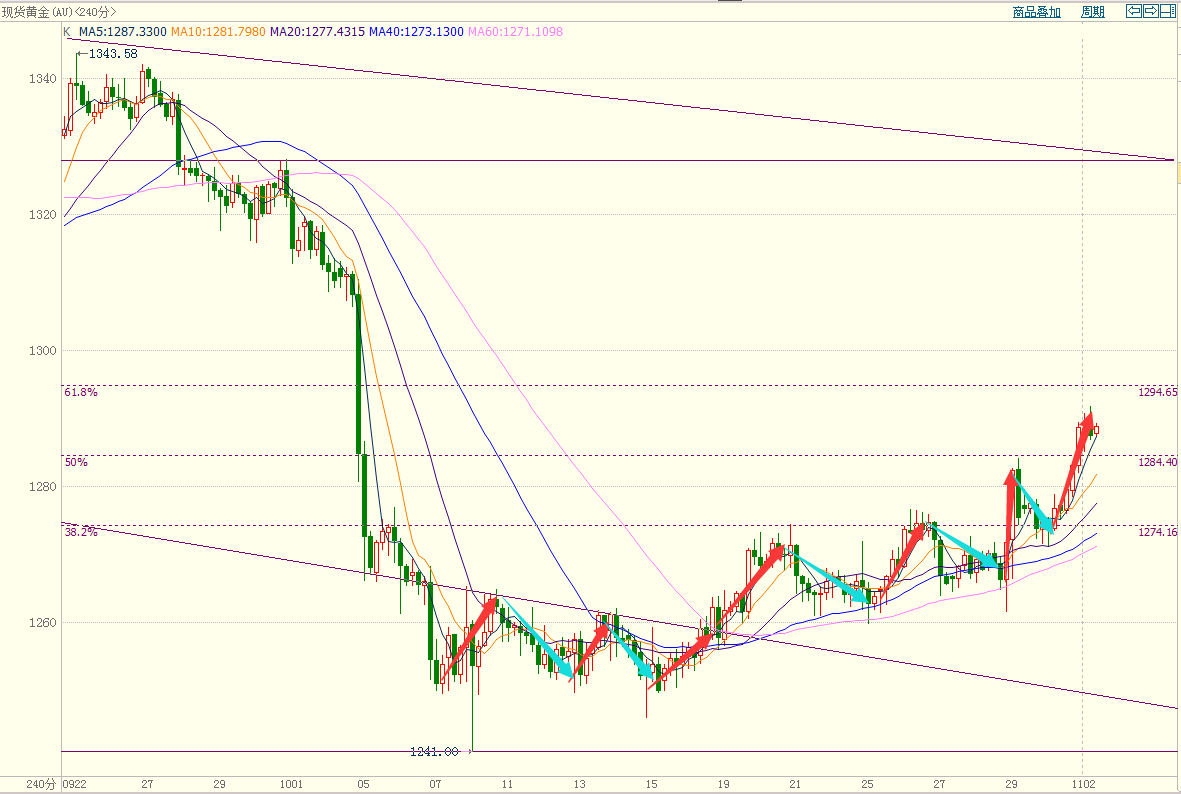Screen dimensions: 1181x794
Task: Click the right arrow navigation icon
Action: (x=1151, y=11)
